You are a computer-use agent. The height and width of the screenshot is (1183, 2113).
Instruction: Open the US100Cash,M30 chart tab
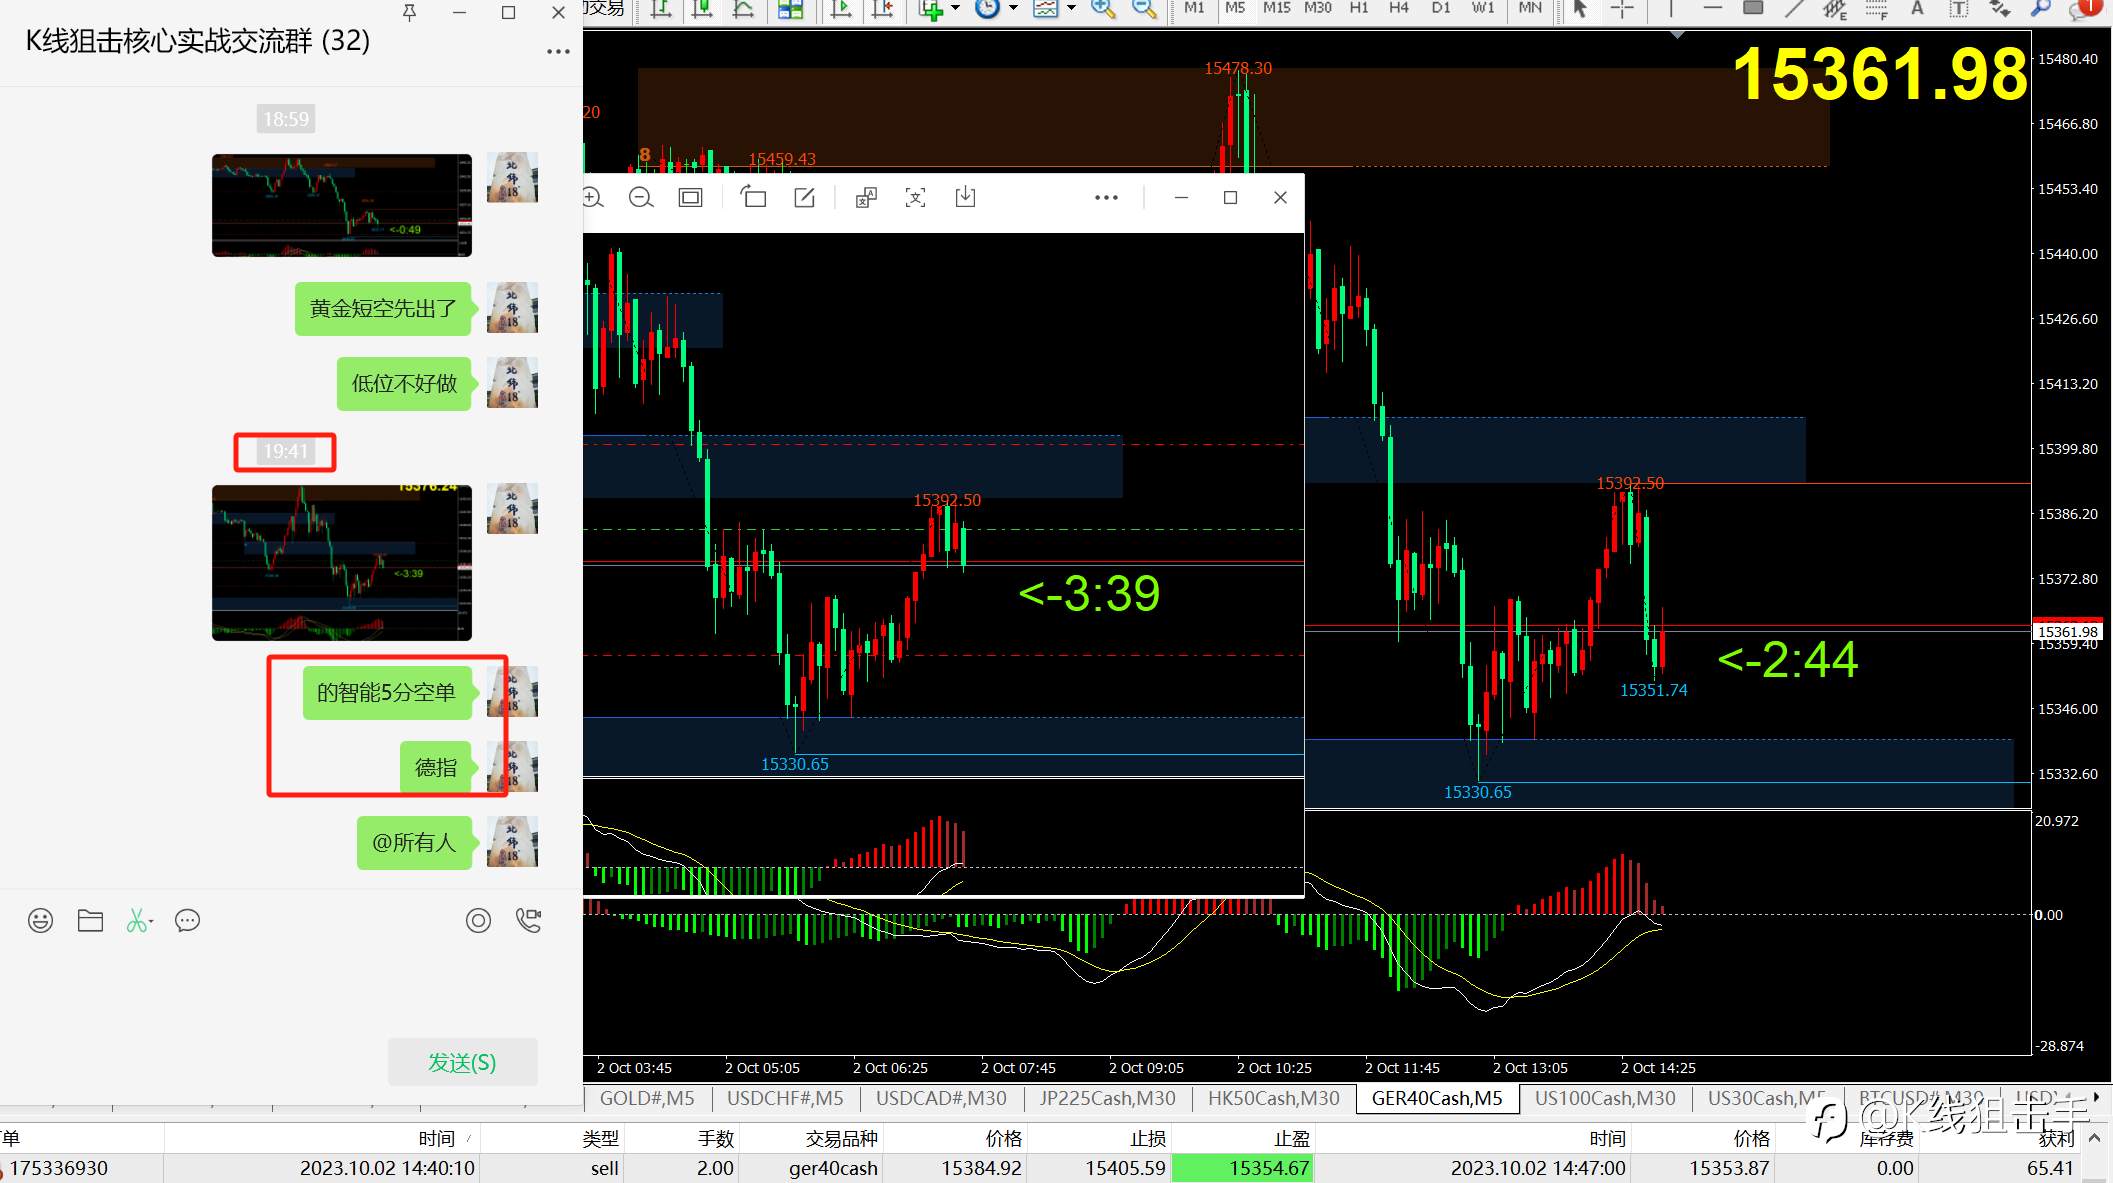click(1605, 1098)
